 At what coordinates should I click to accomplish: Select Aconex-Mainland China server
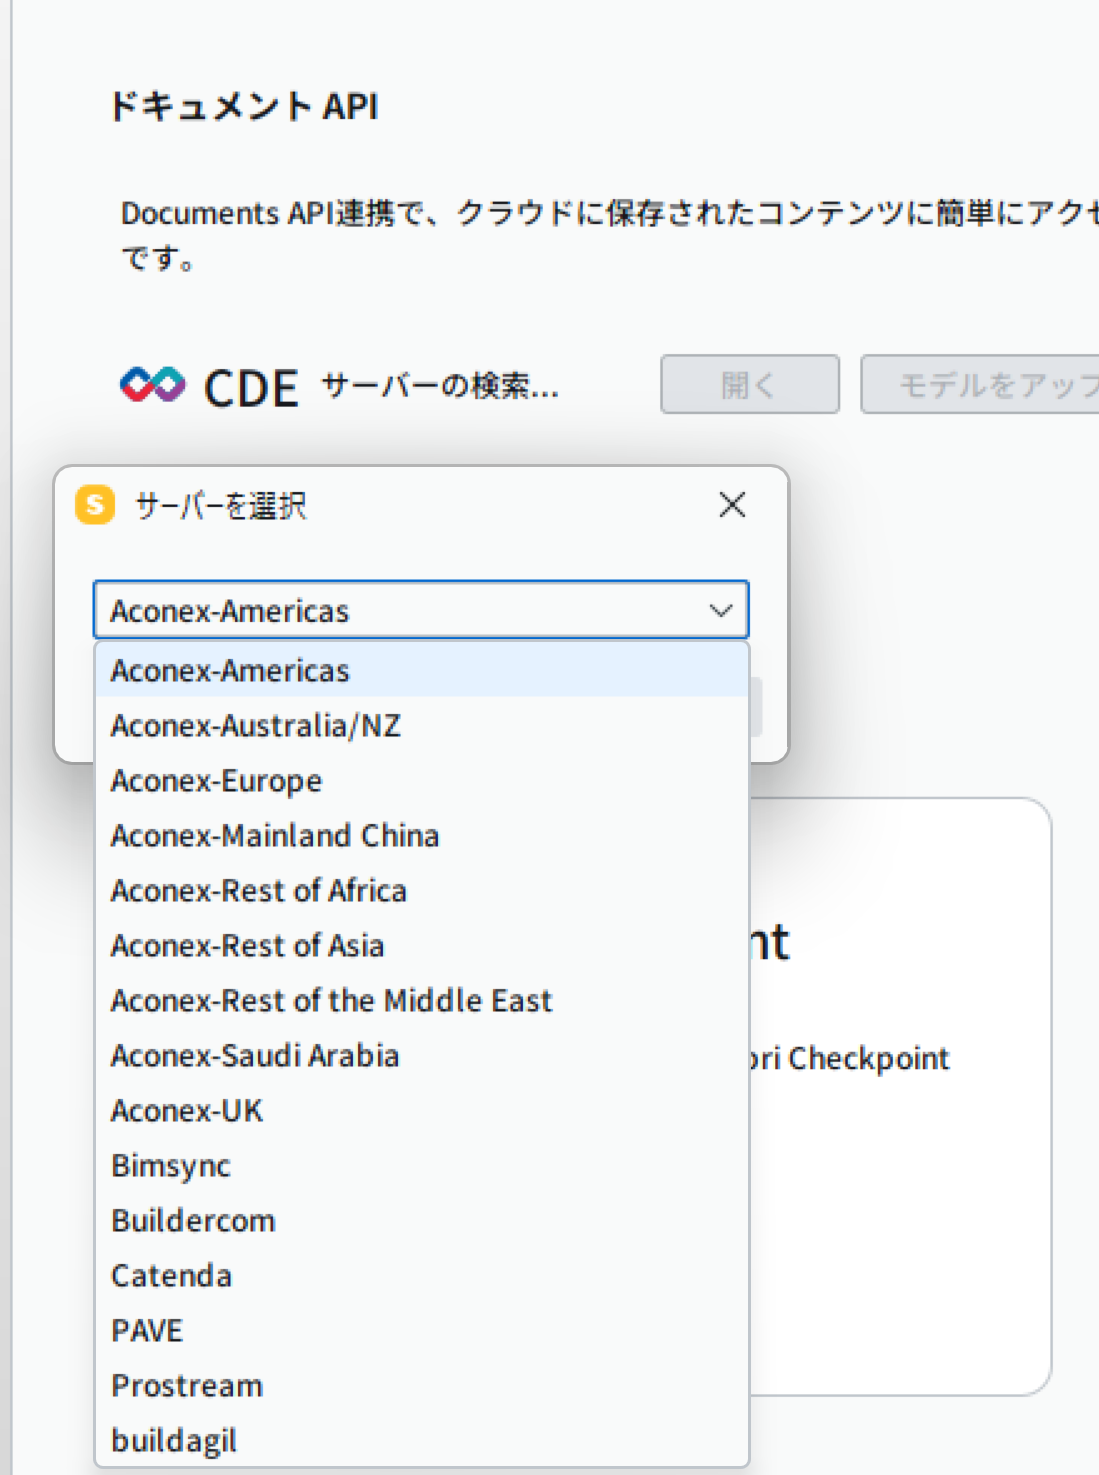coord(421,835)
